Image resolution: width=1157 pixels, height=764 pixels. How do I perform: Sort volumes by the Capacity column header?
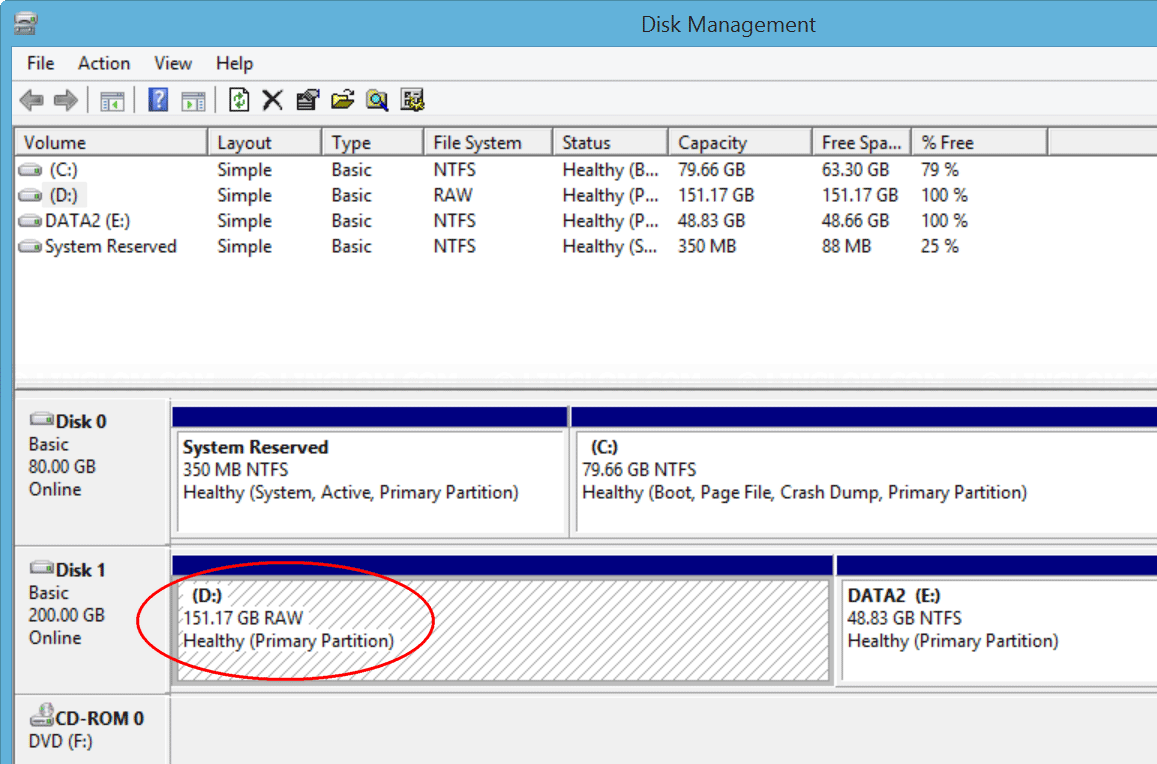pos(712,143)
